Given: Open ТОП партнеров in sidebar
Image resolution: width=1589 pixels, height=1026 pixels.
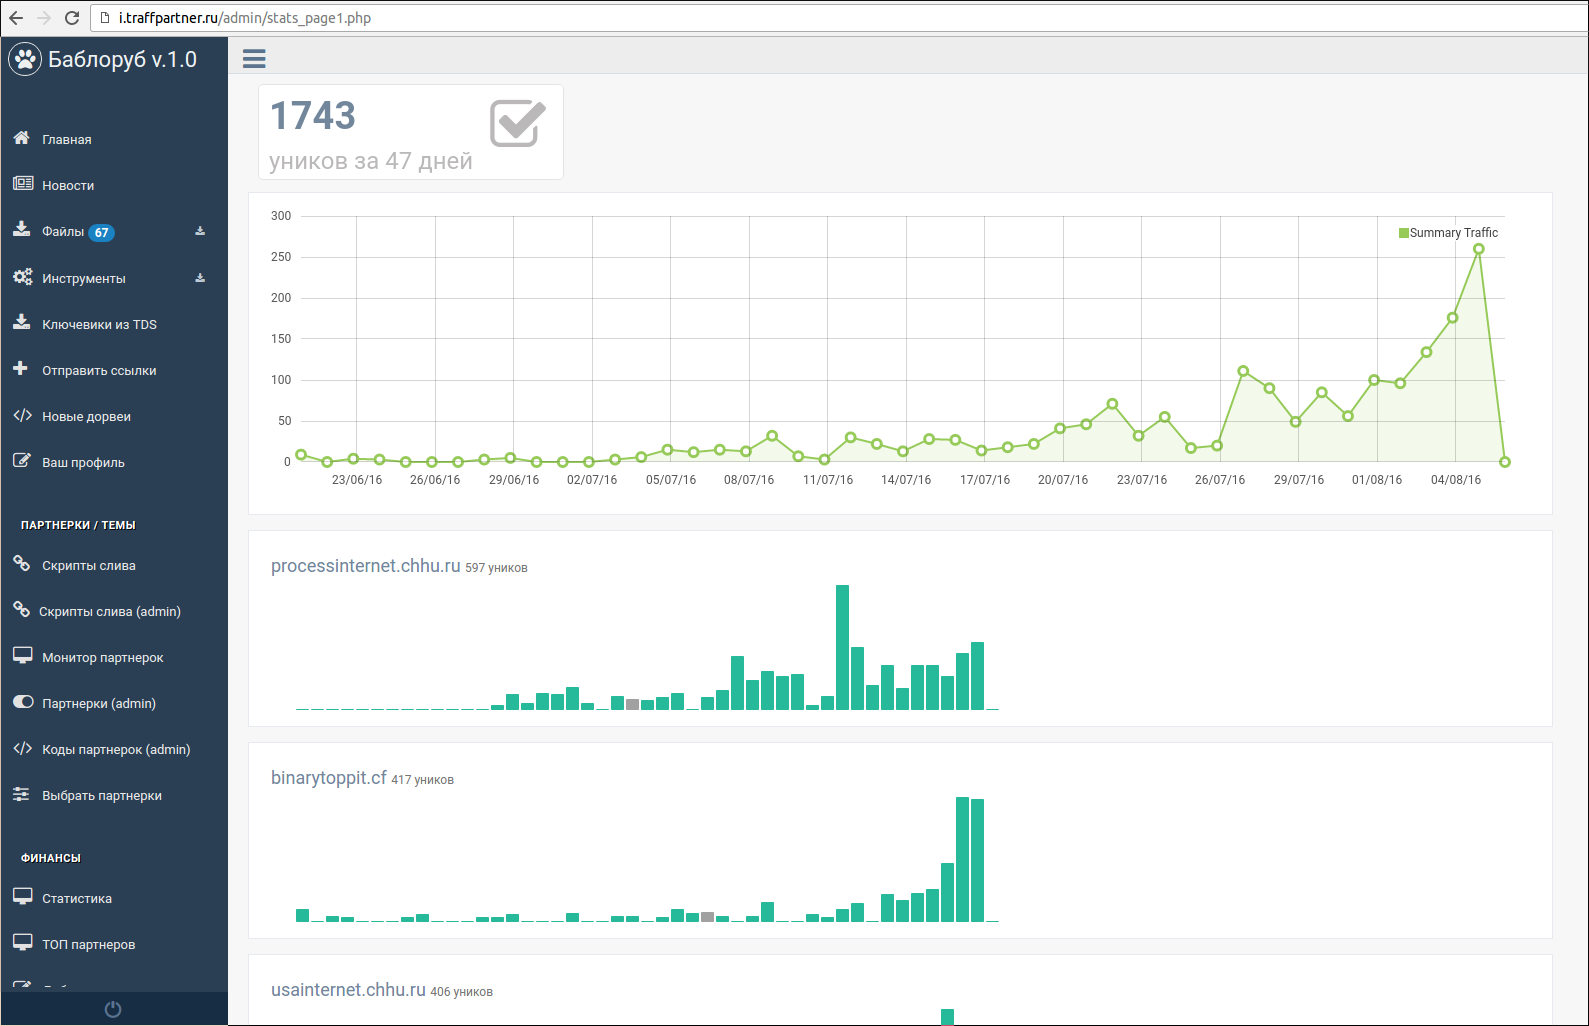Looking at the screenshot, I should (88, 945).
